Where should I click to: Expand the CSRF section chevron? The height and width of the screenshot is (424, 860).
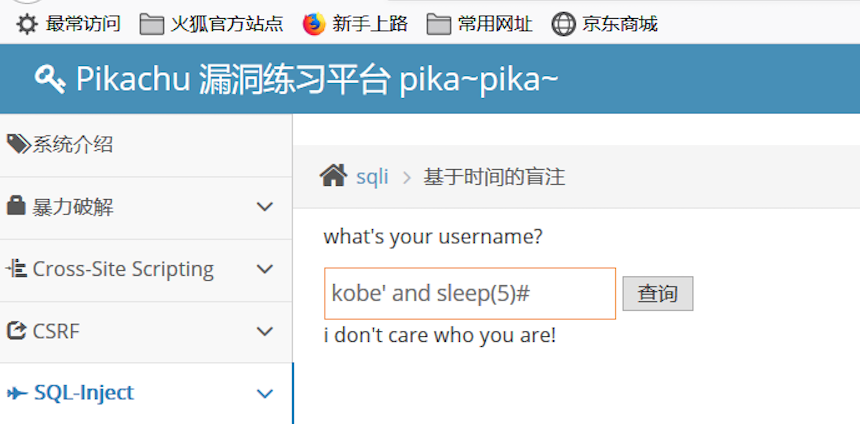tap(265, 331)
